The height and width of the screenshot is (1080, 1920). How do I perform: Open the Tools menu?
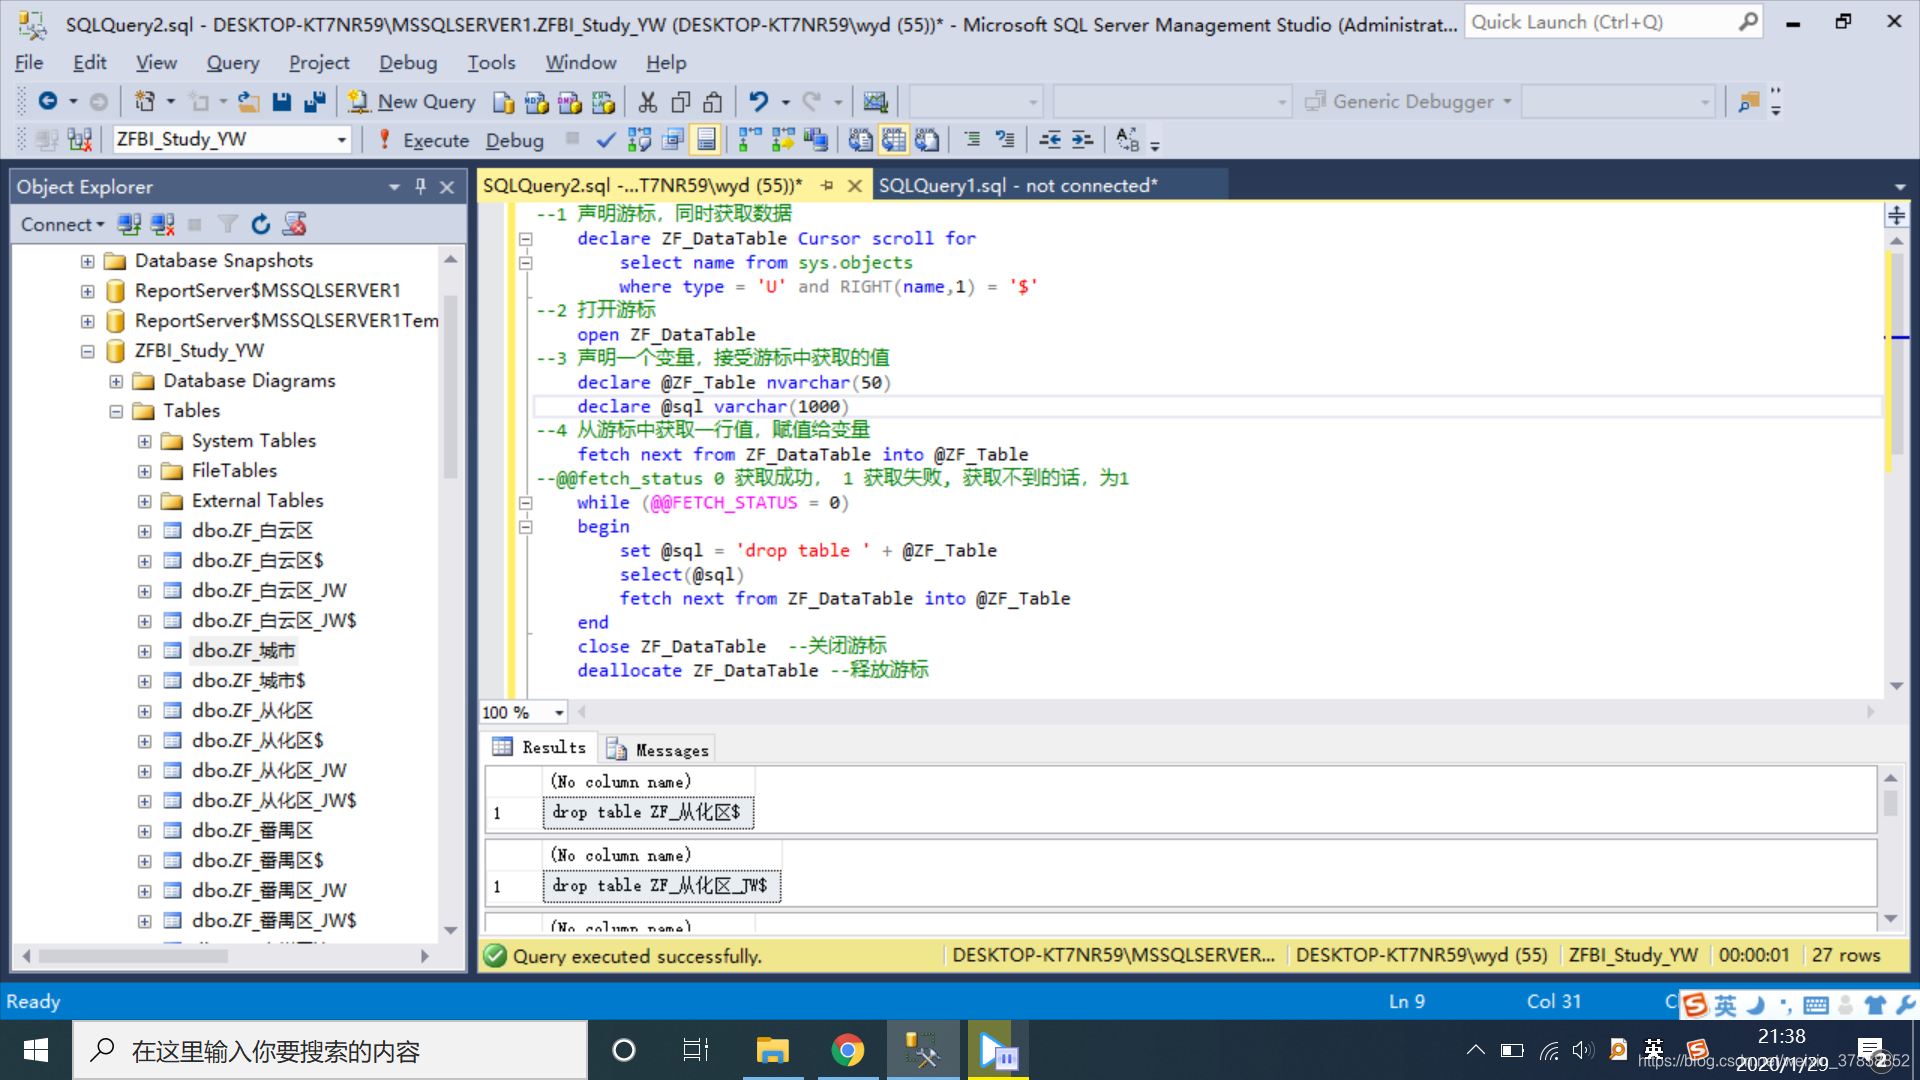[491, 62]
